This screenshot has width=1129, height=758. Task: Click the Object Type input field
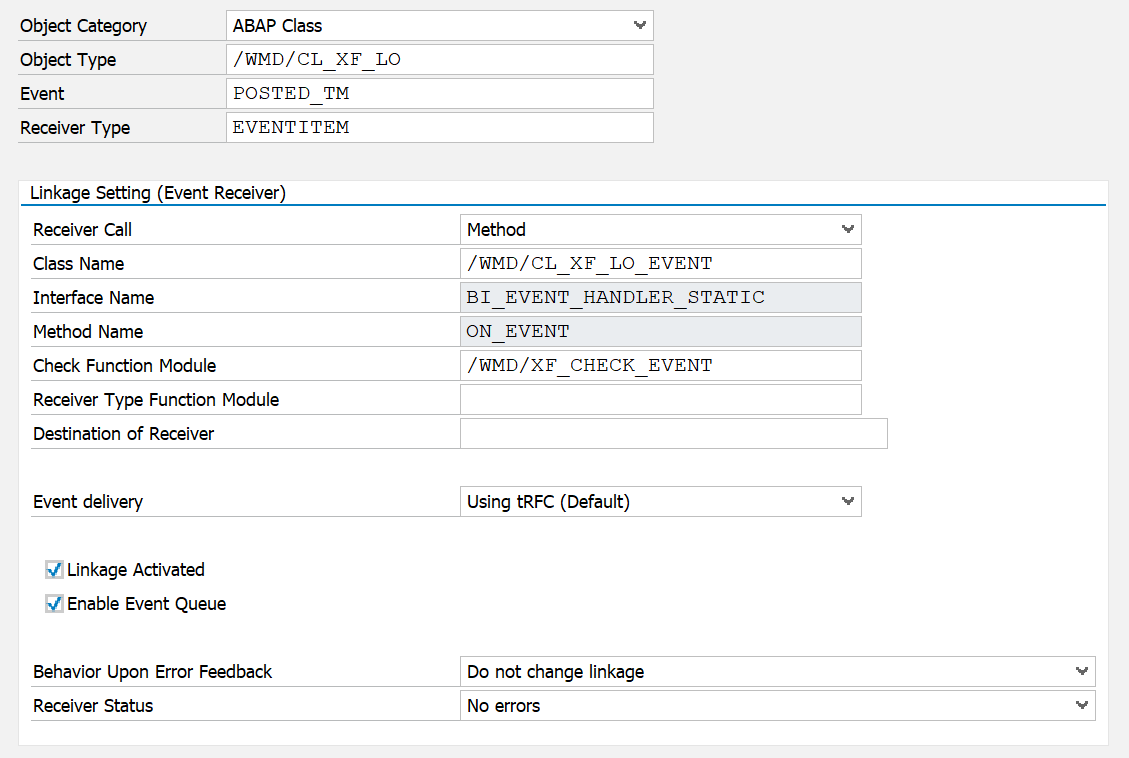pos(440,60)
